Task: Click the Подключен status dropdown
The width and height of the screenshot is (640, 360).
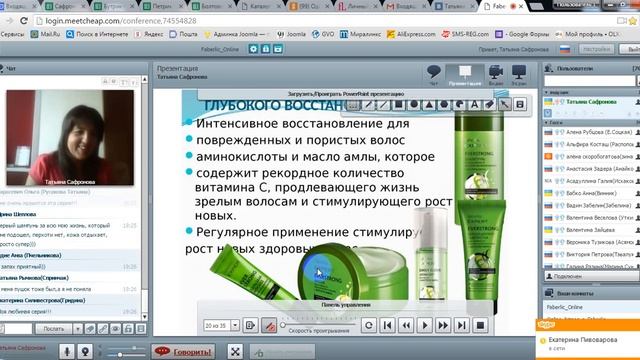Action: coord(592,276)
